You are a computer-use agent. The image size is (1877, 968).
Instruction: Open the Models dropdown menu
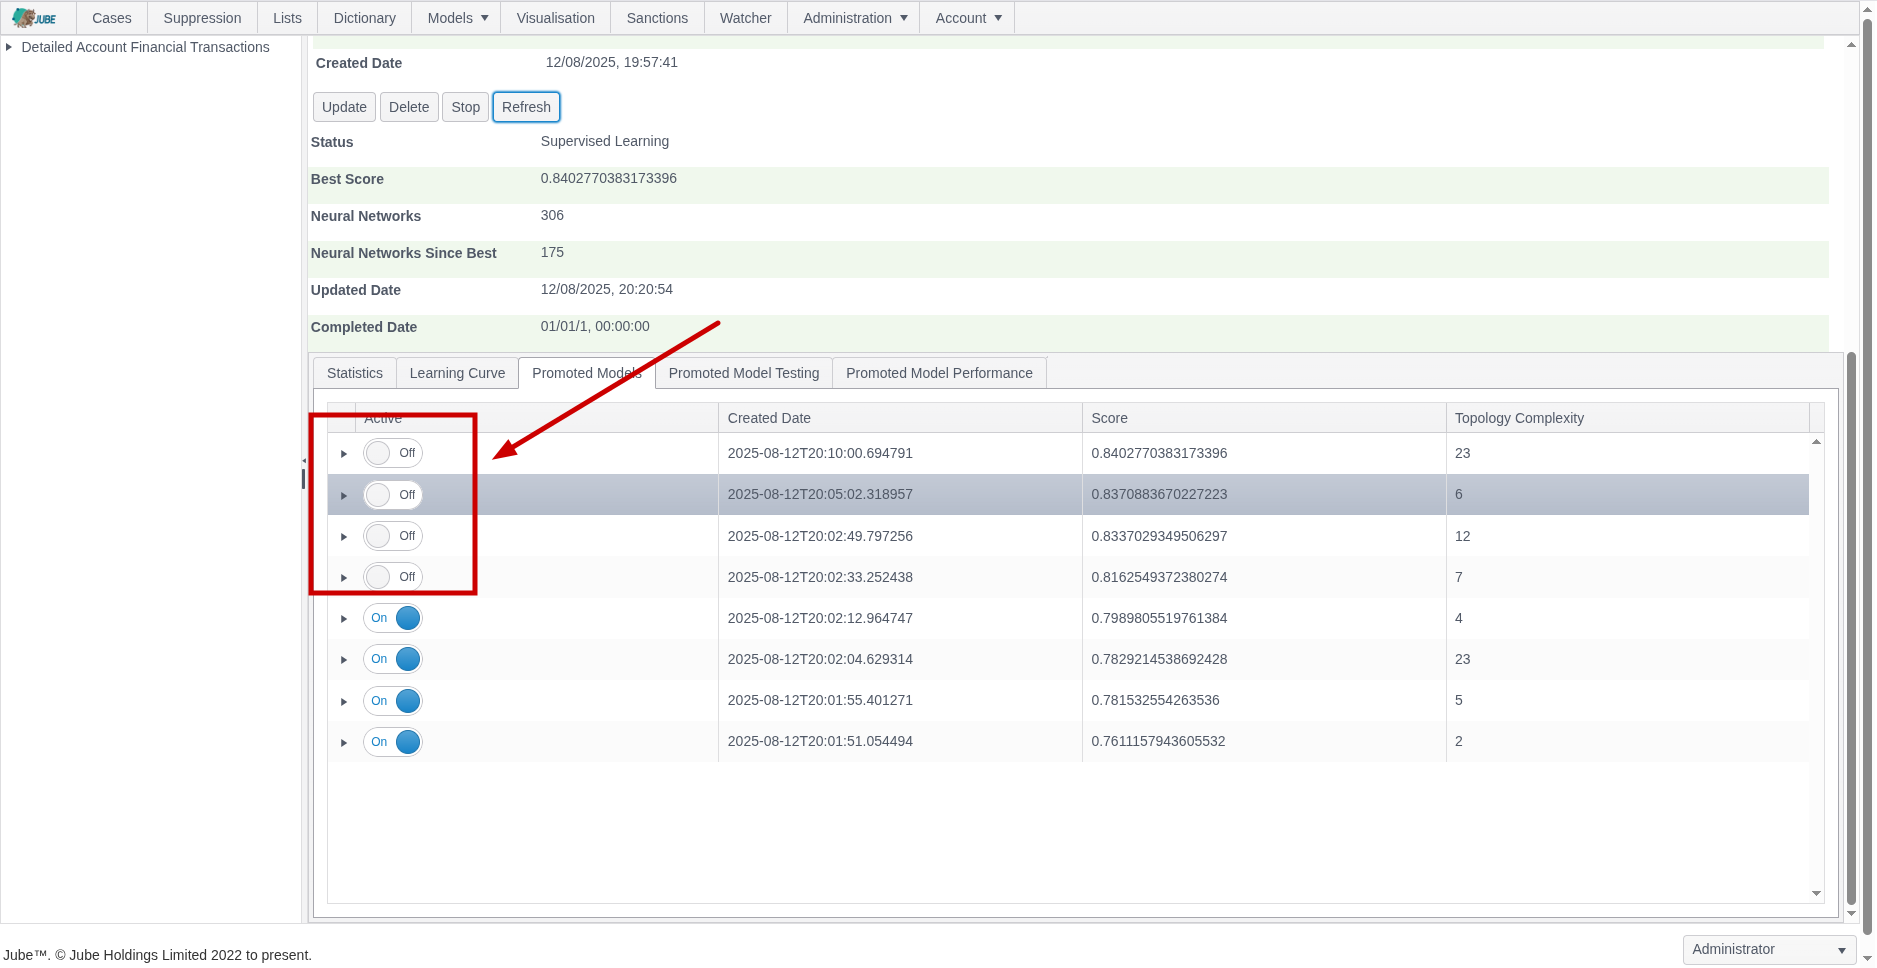(457, 18)
